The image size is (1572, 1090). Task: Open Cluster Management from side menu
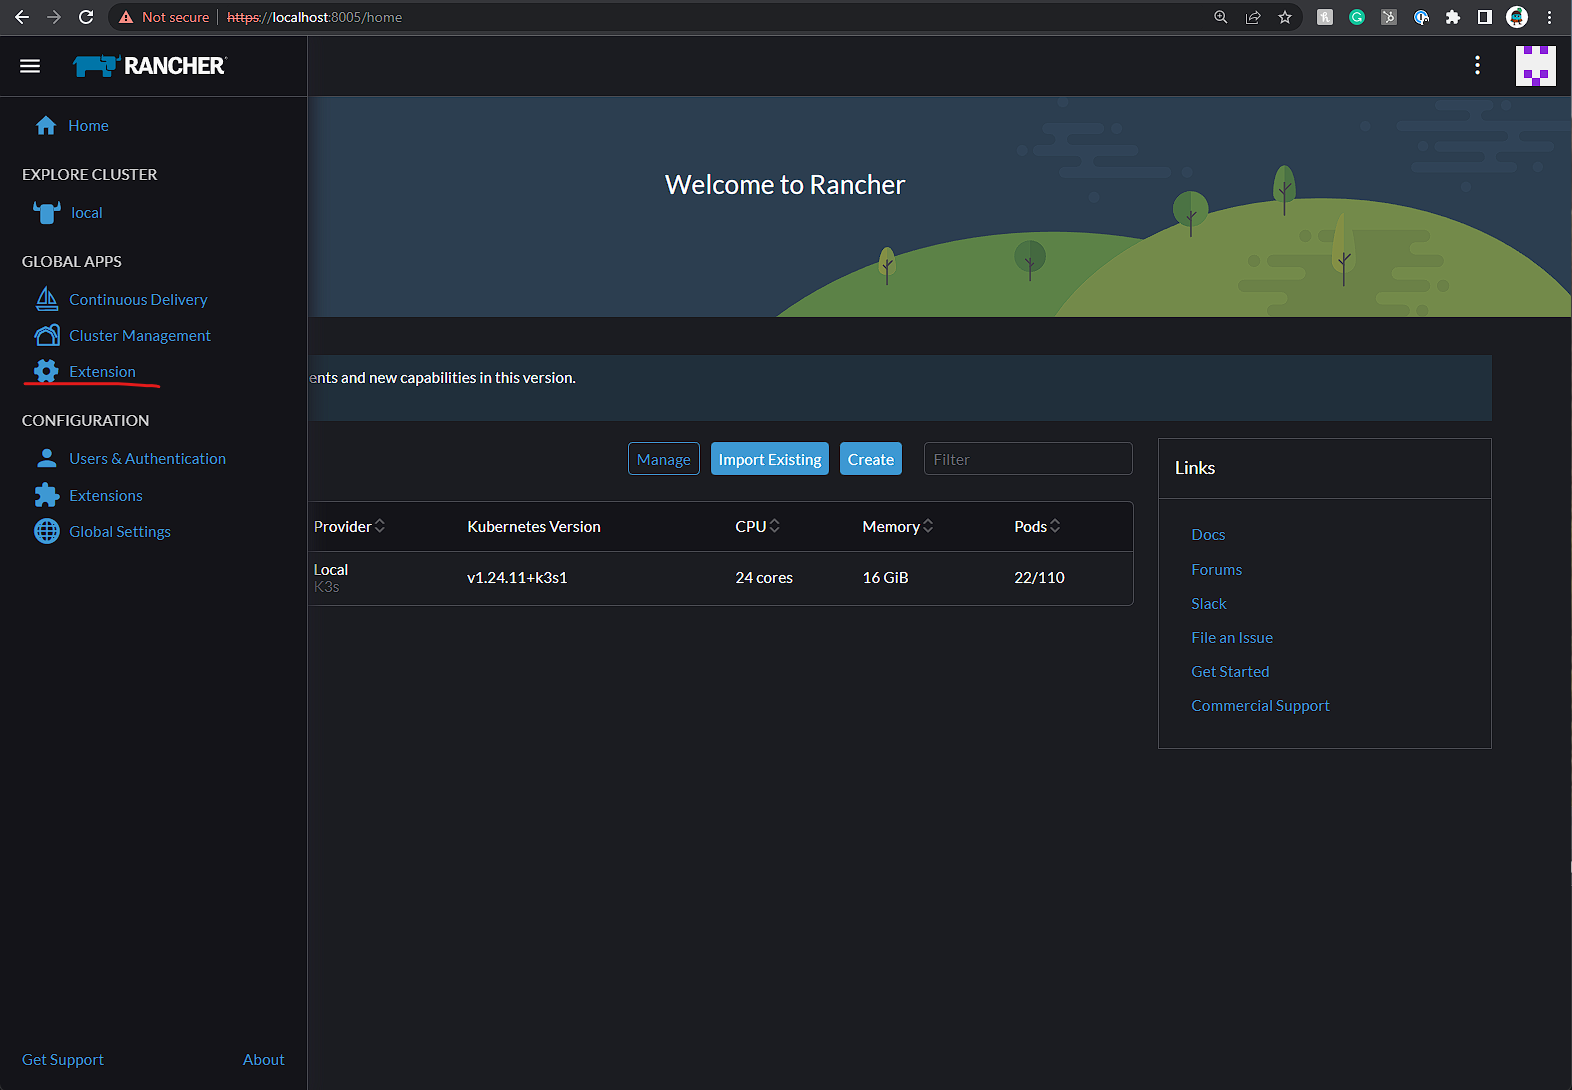pos(140,335)
